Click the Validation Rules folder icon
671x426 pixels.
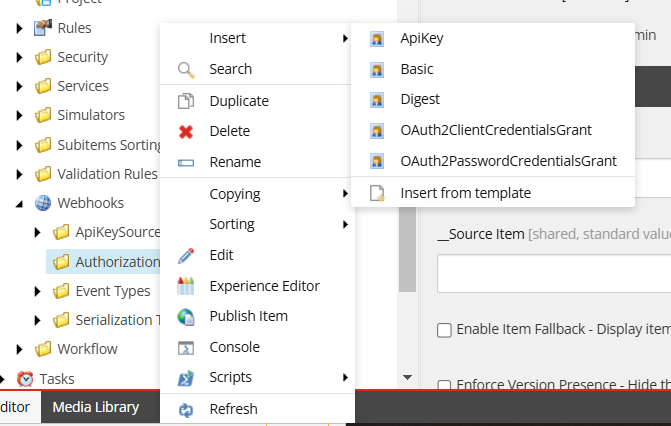pyautogui.click(x=43, y=174)
